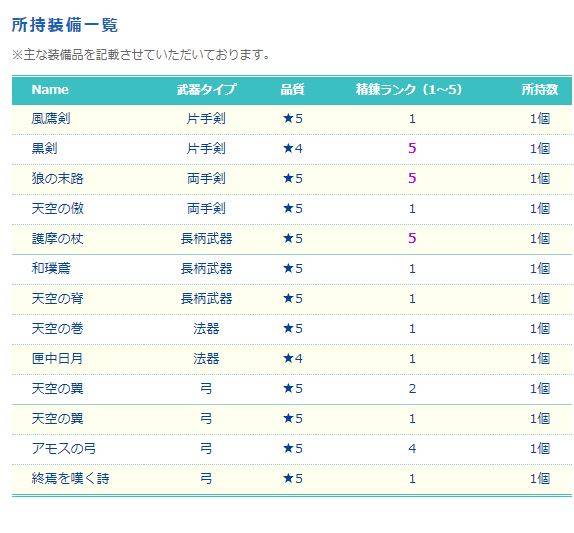Click 1個 count in the 黒剣 row
The image size is (574, 533).
click(x=540, y=149)
